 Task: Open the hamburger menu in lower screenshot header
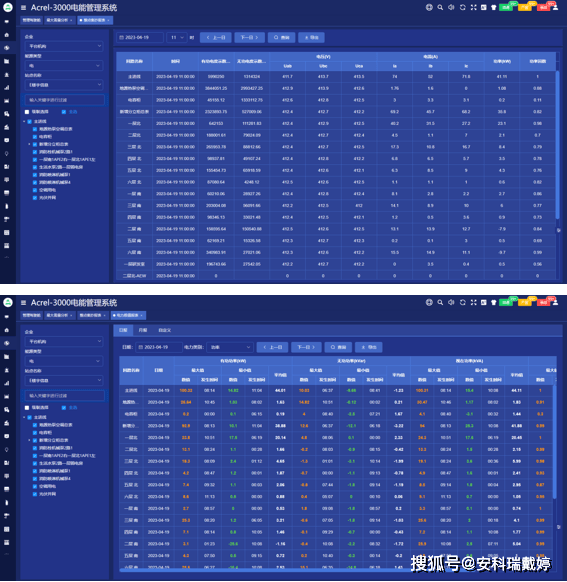[x=23, y=303]
